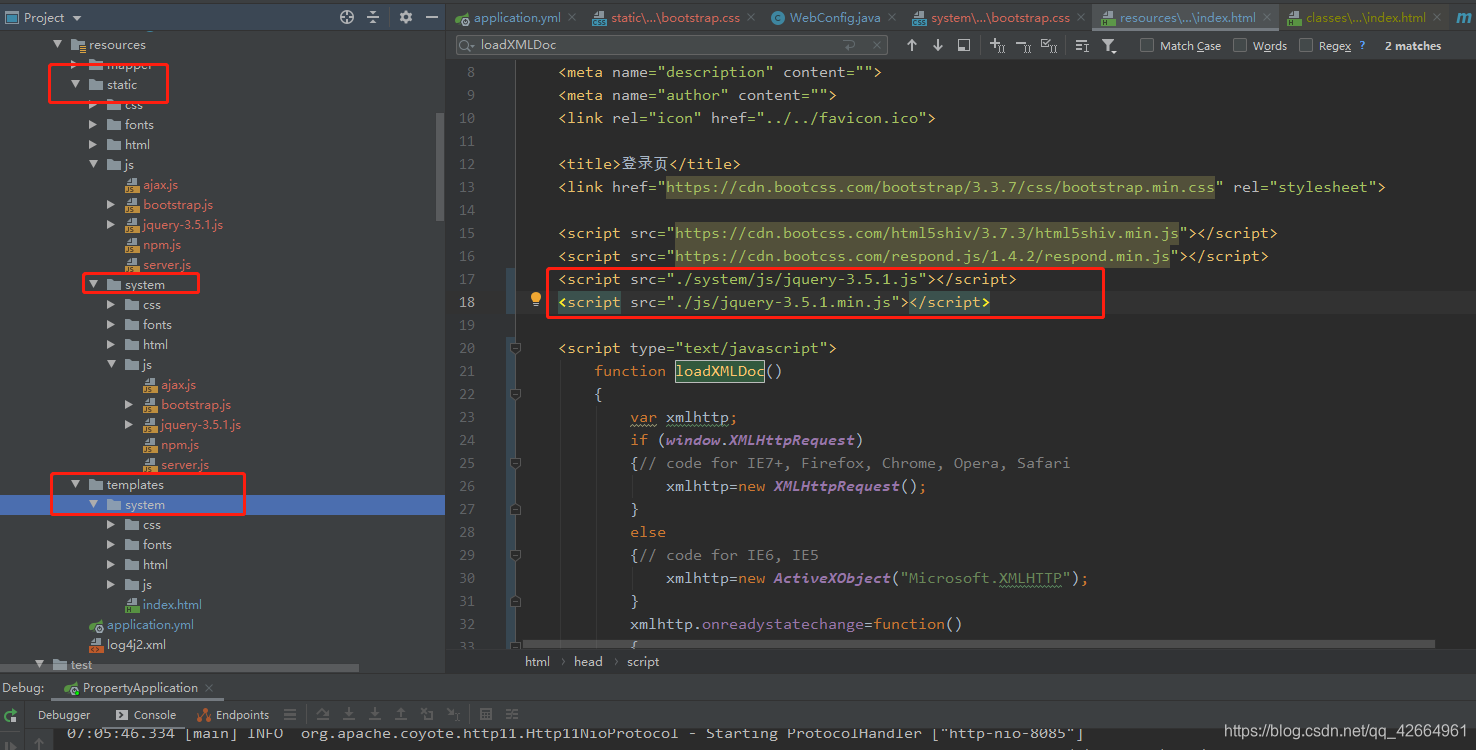This screenshot has height=750, width=1476.
Task: Open the search filter funnel
Action: pyautogui.click(x=1109, y=46)
